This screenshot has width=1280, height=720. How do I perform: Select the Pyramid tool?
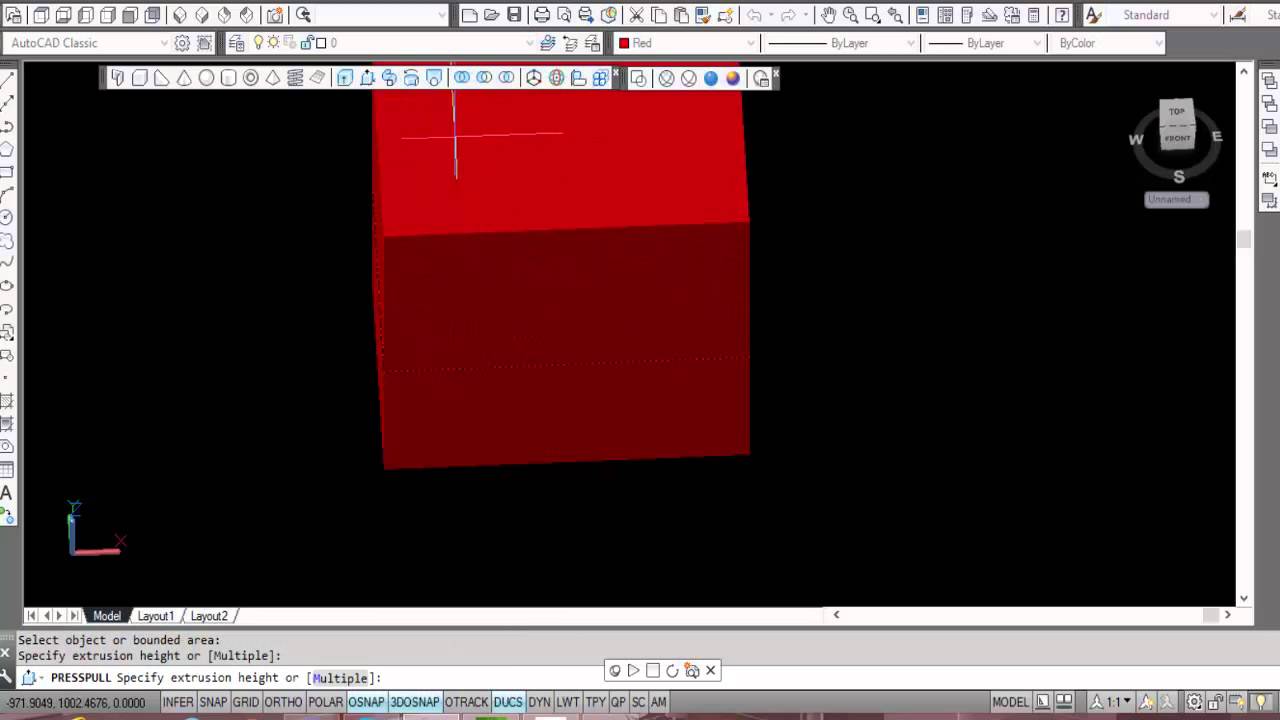pyautogui.click(x=272, y=78)
